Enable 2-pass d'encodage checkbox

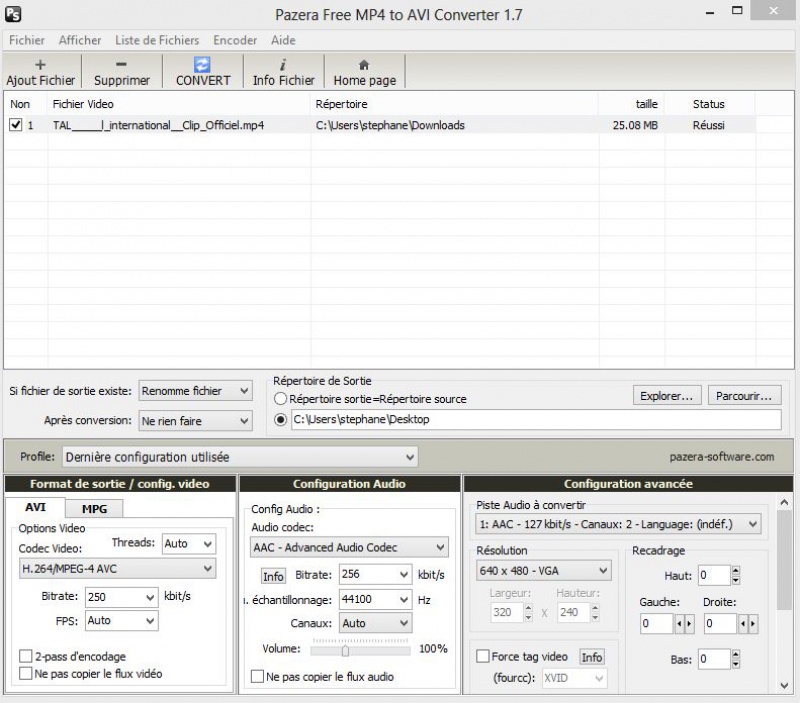point(26,656)
